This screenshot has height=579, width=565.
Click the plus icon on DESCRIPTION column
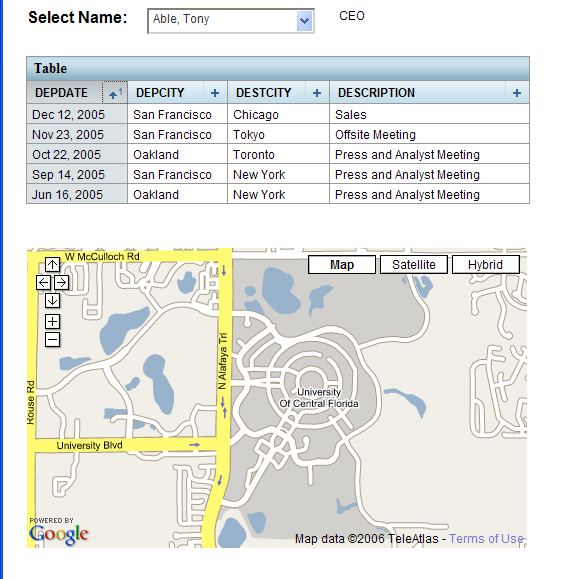(517, 93)
